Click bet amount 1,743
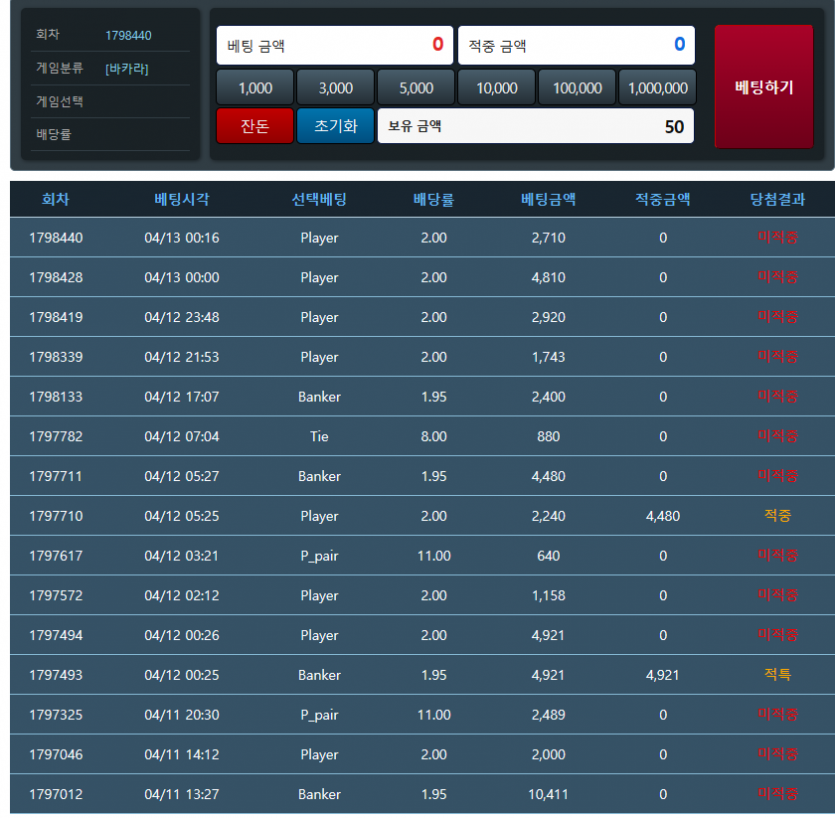835x818 pixels. [548, 357]
